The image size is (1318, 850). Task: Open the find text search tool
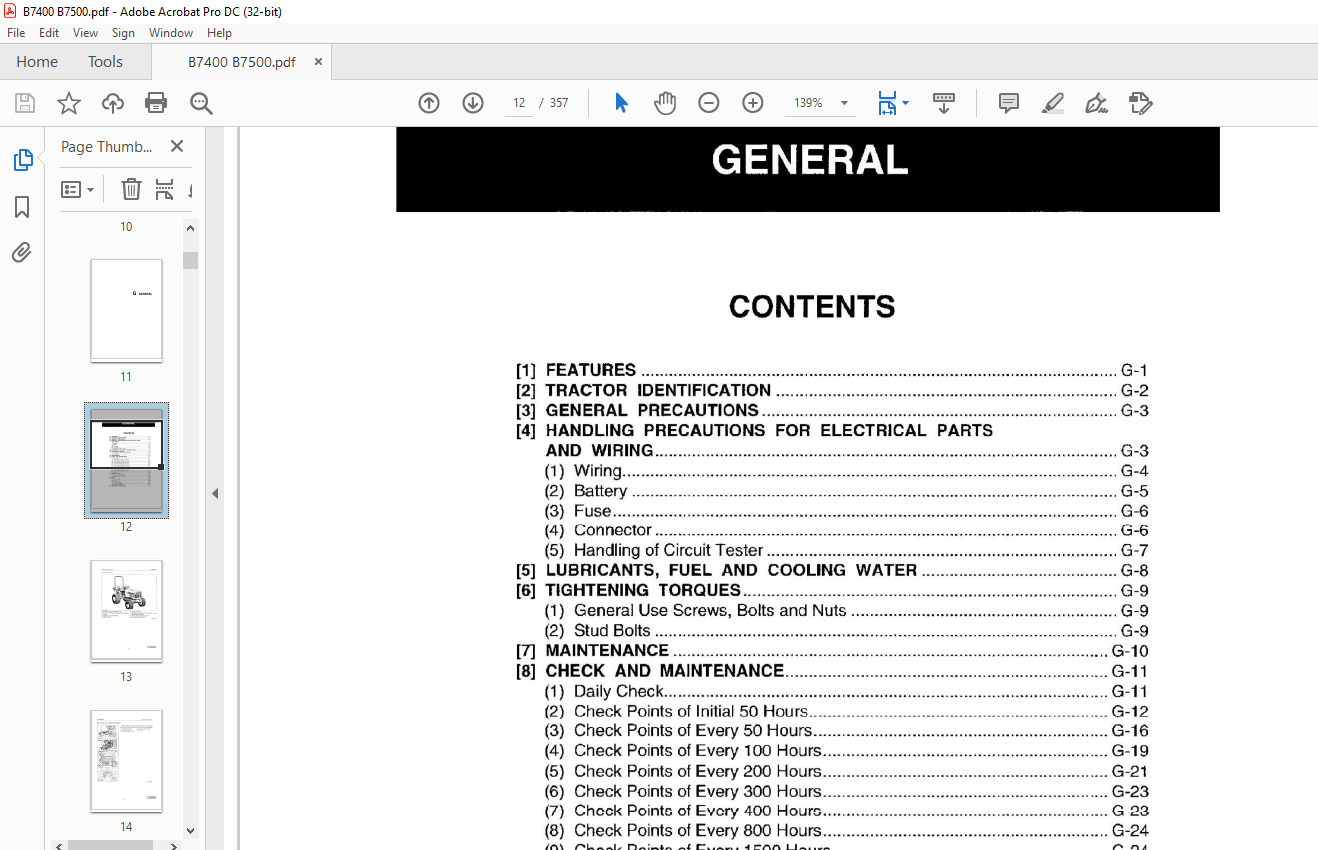click(x=201, y=103)
